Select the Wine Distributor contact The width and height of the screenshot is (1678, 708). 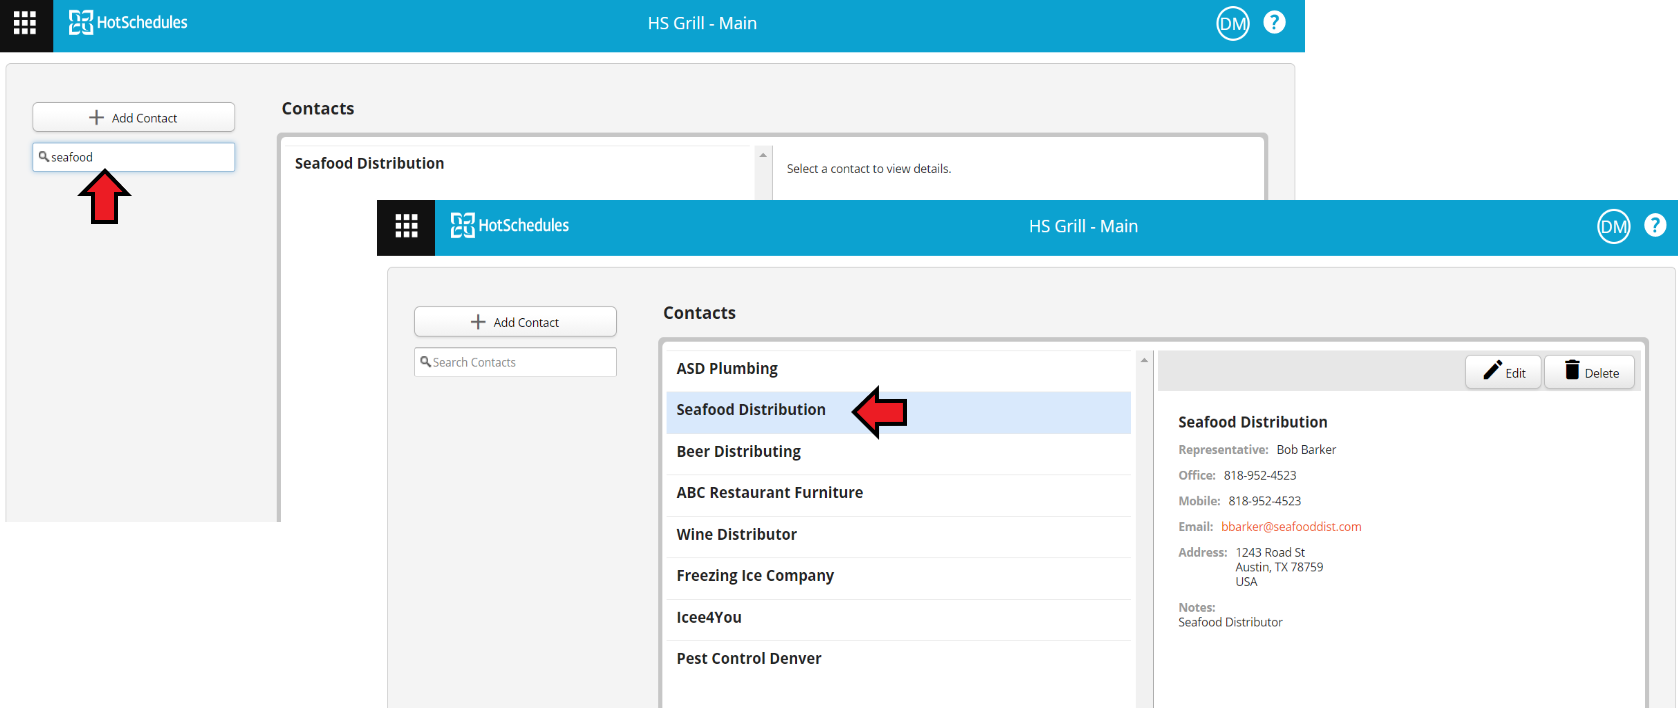point(898,535)
